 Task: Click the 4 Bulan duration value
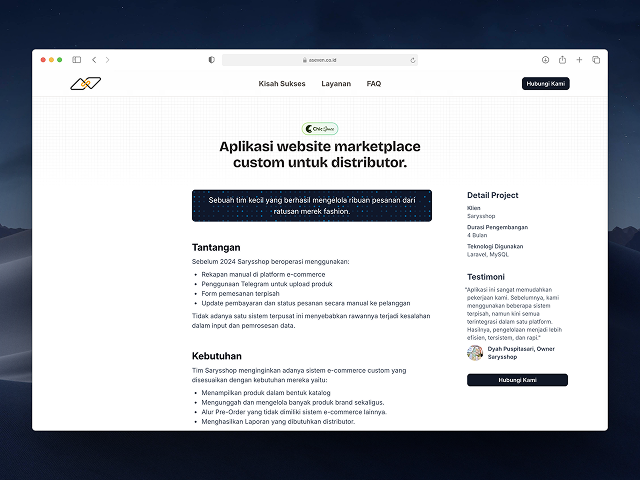tap(477, 235)
